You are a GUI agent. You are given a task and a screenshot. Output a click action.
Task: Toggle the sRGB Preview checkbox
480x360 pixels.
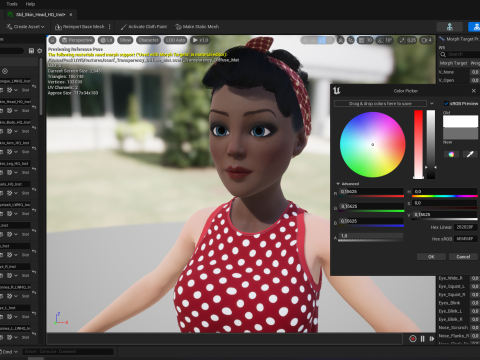[446, 104]
